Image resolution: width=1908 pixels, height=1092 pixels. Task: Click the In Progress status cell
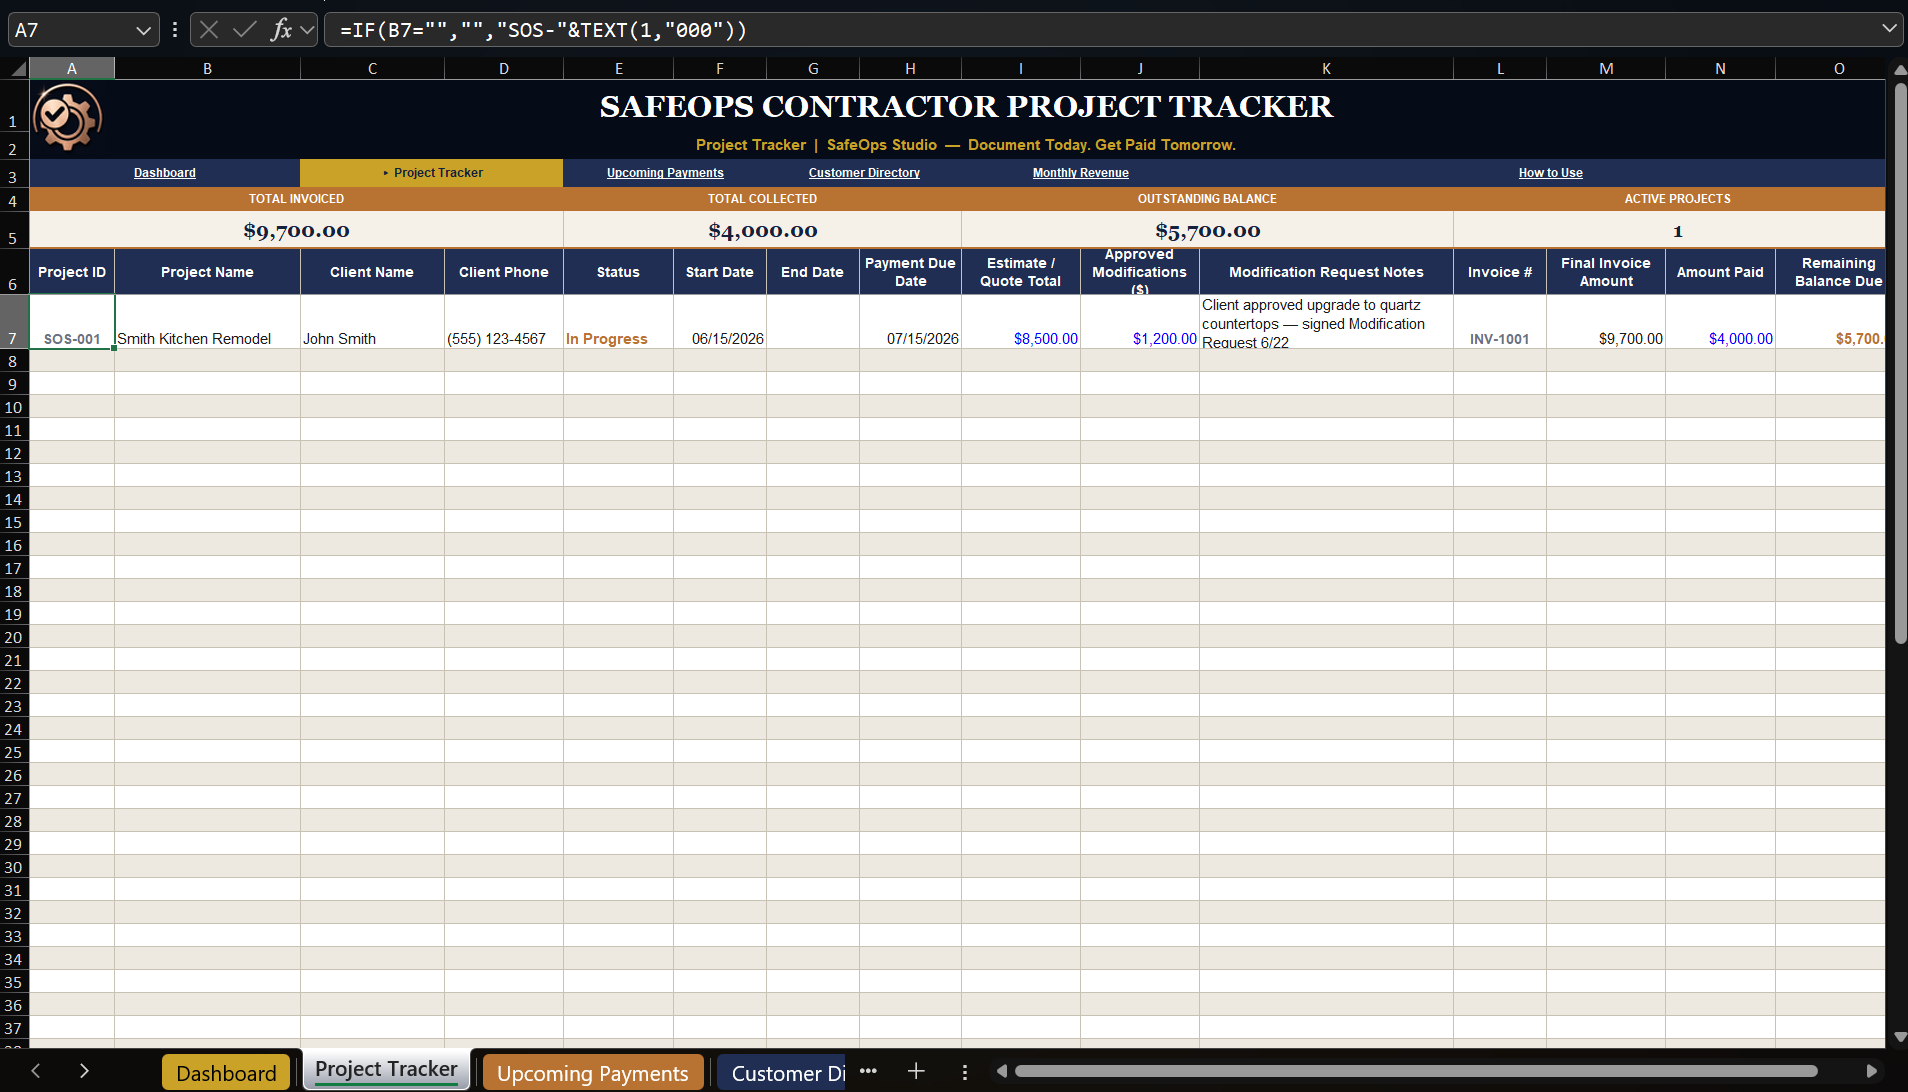618,322
